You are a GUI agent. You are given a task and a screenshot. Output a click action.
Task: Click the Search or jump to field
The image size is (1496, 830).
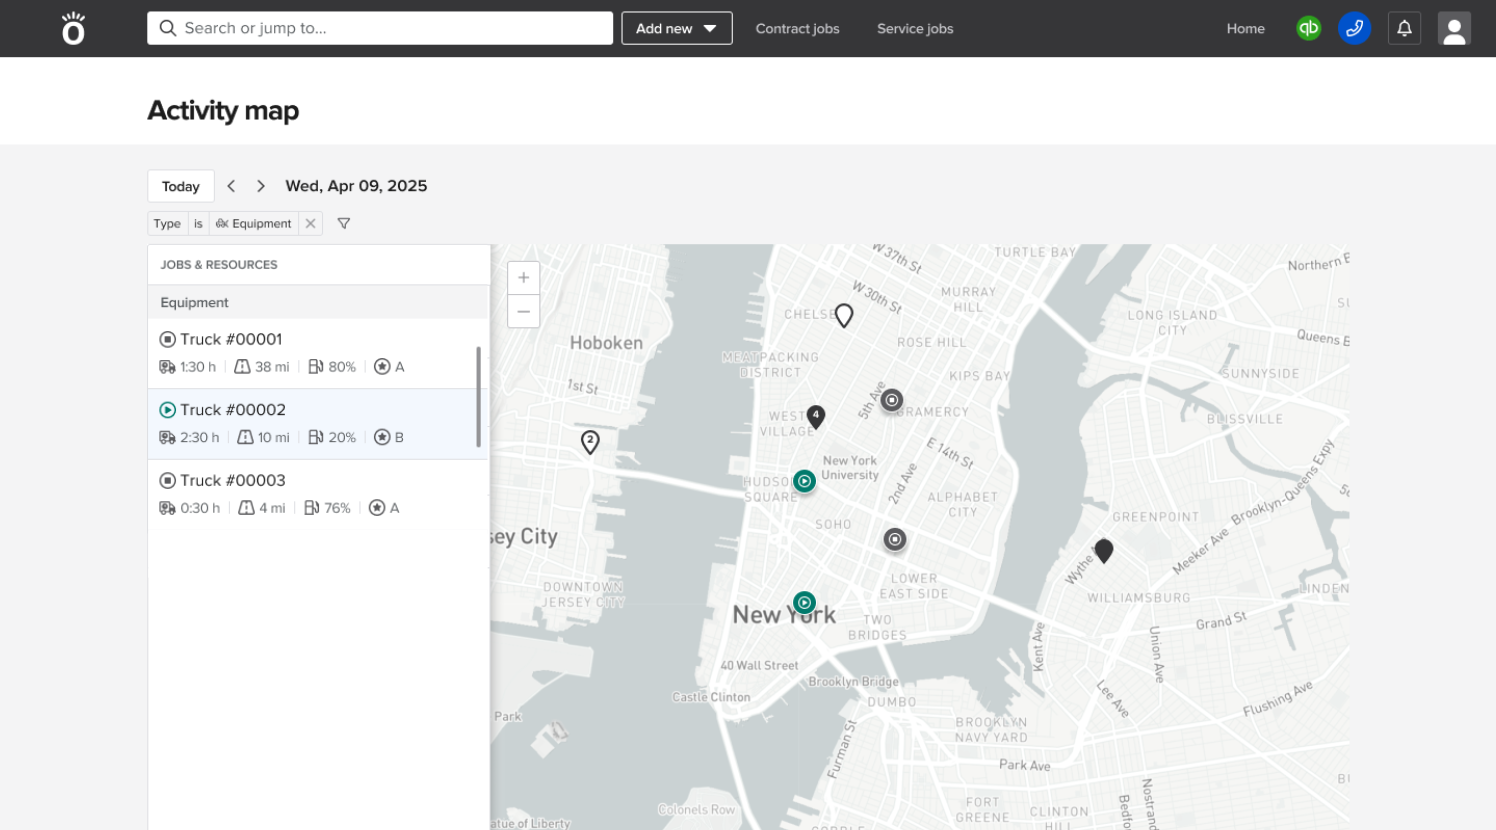point(380,28)
